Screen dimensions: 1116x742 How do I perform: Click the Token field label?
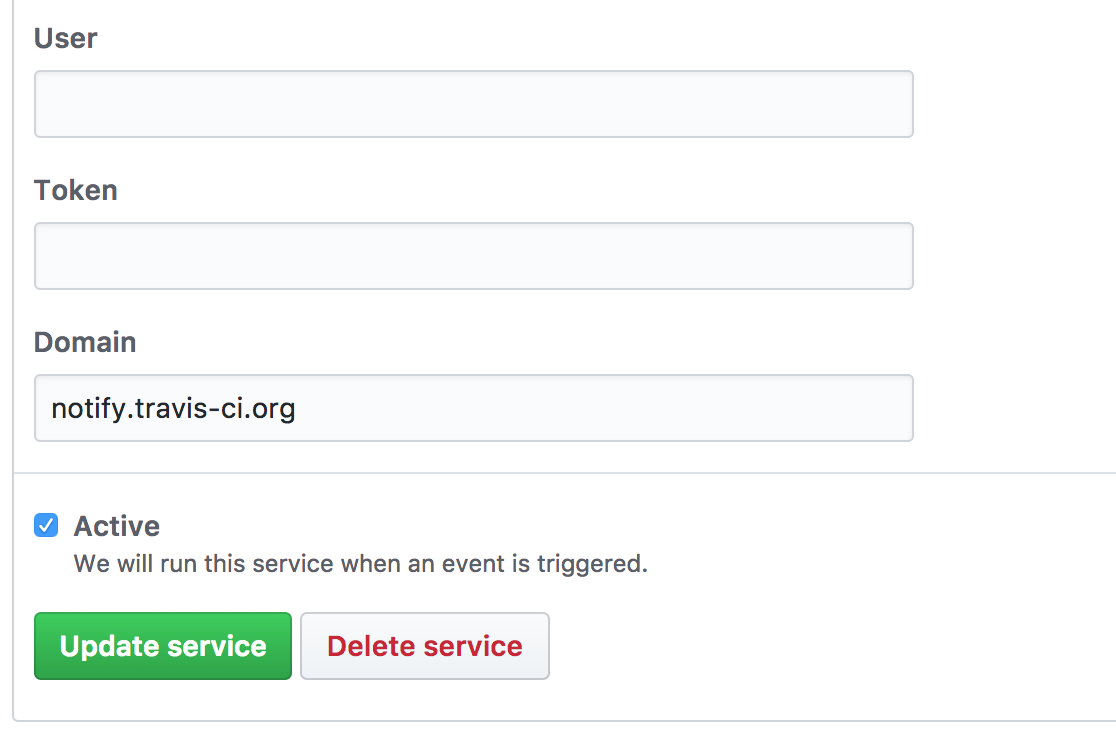point(75,191)
